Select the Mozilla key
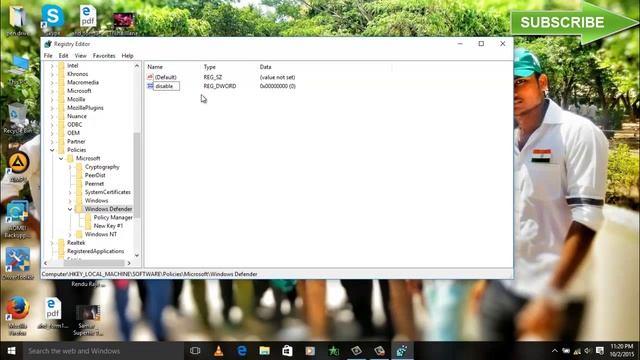The height and width of the screenshot is (360, 640). click(76, 99)
